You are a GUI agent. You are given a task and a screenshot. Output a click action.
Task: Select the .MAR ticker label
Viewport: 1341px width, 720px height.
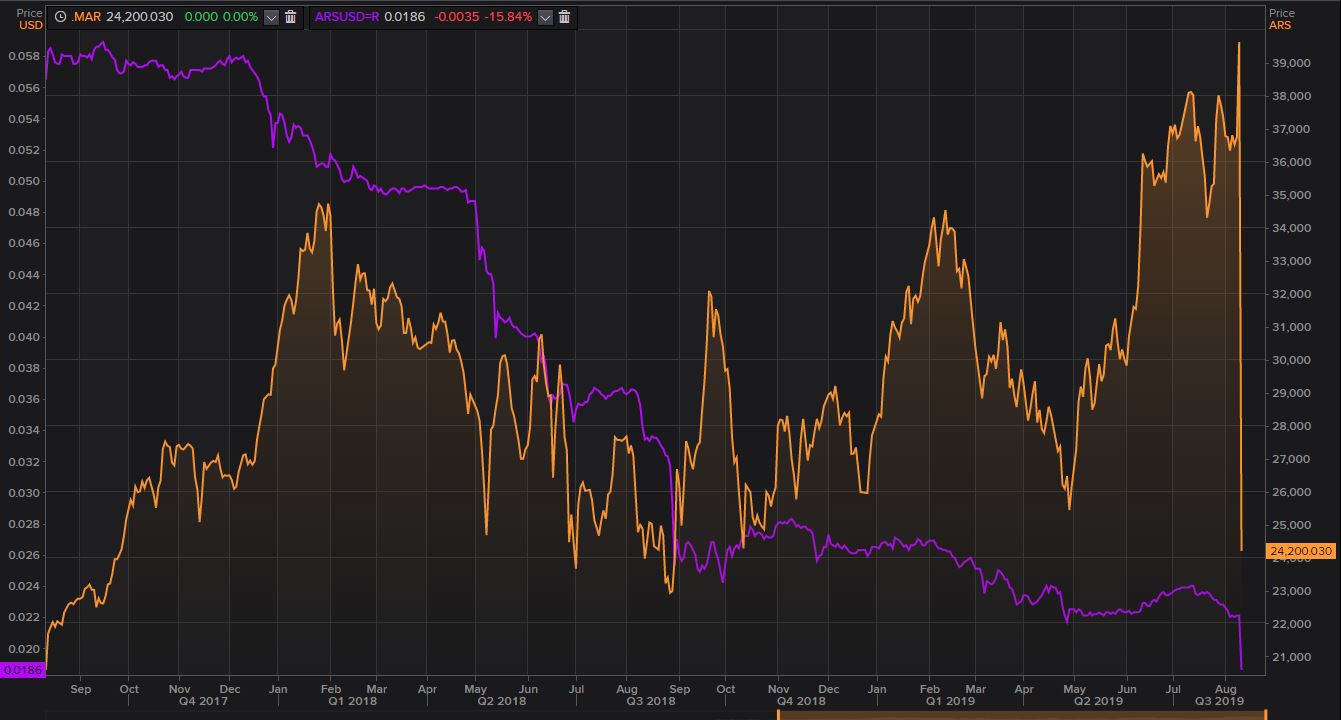[86, 17]
